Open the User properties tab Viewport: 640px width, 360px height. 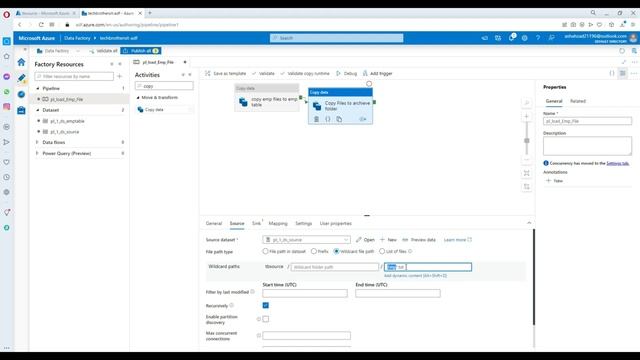point(336,224)
